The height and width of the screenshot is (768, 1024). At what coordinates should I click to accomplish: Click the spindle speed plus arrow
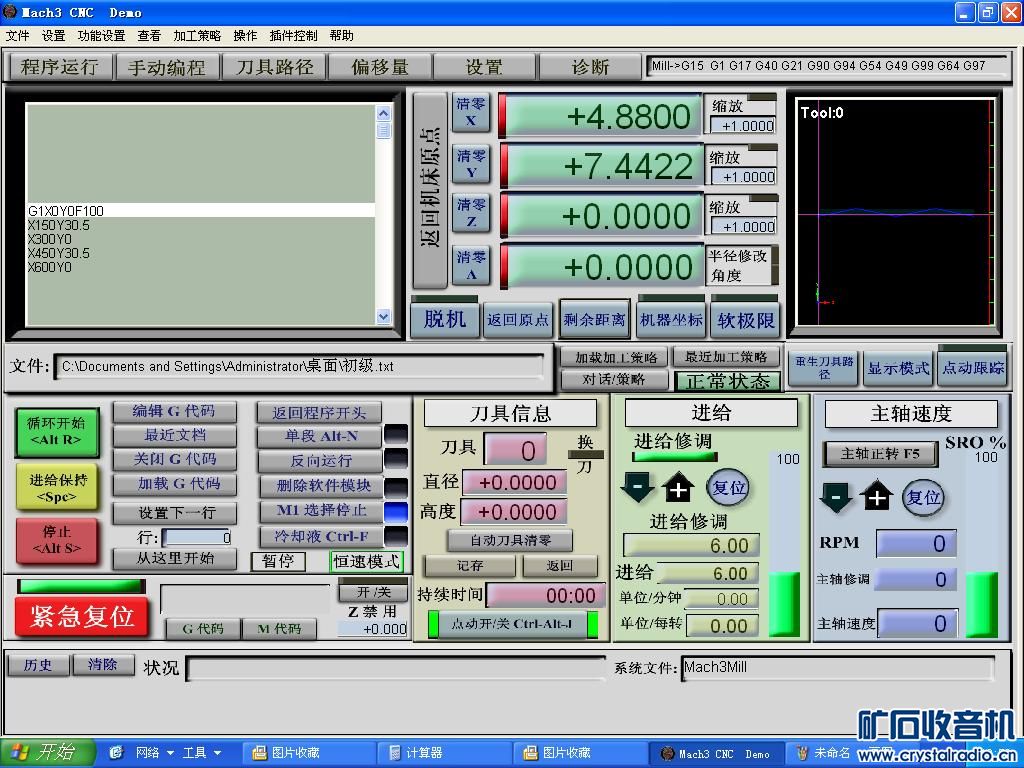tap(877, 496)
